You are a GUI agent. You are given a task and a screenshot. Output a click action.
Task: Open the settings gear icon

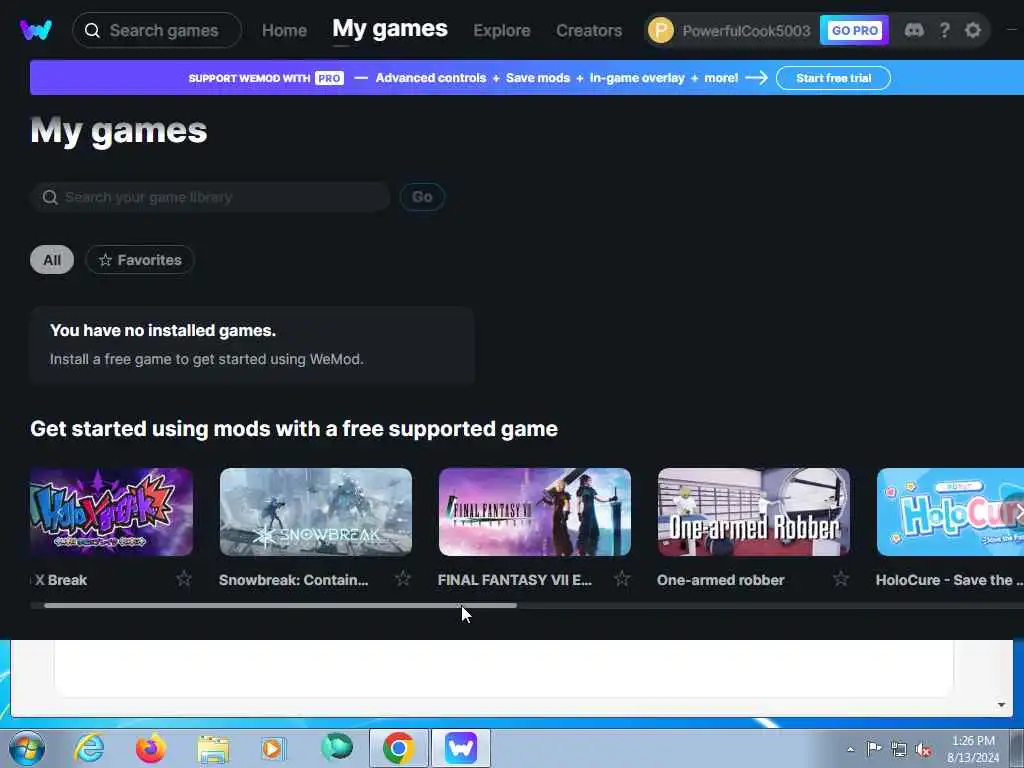coord(973,30)
